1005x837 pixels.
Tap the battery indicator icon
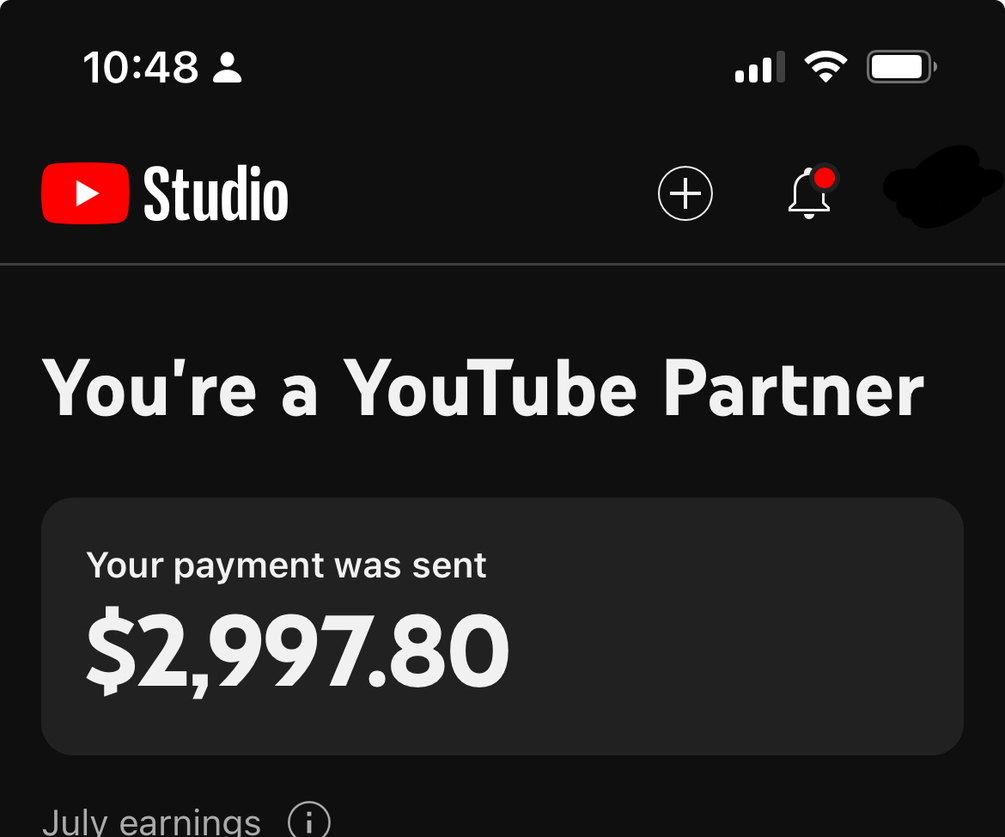[x=902, y=67]
